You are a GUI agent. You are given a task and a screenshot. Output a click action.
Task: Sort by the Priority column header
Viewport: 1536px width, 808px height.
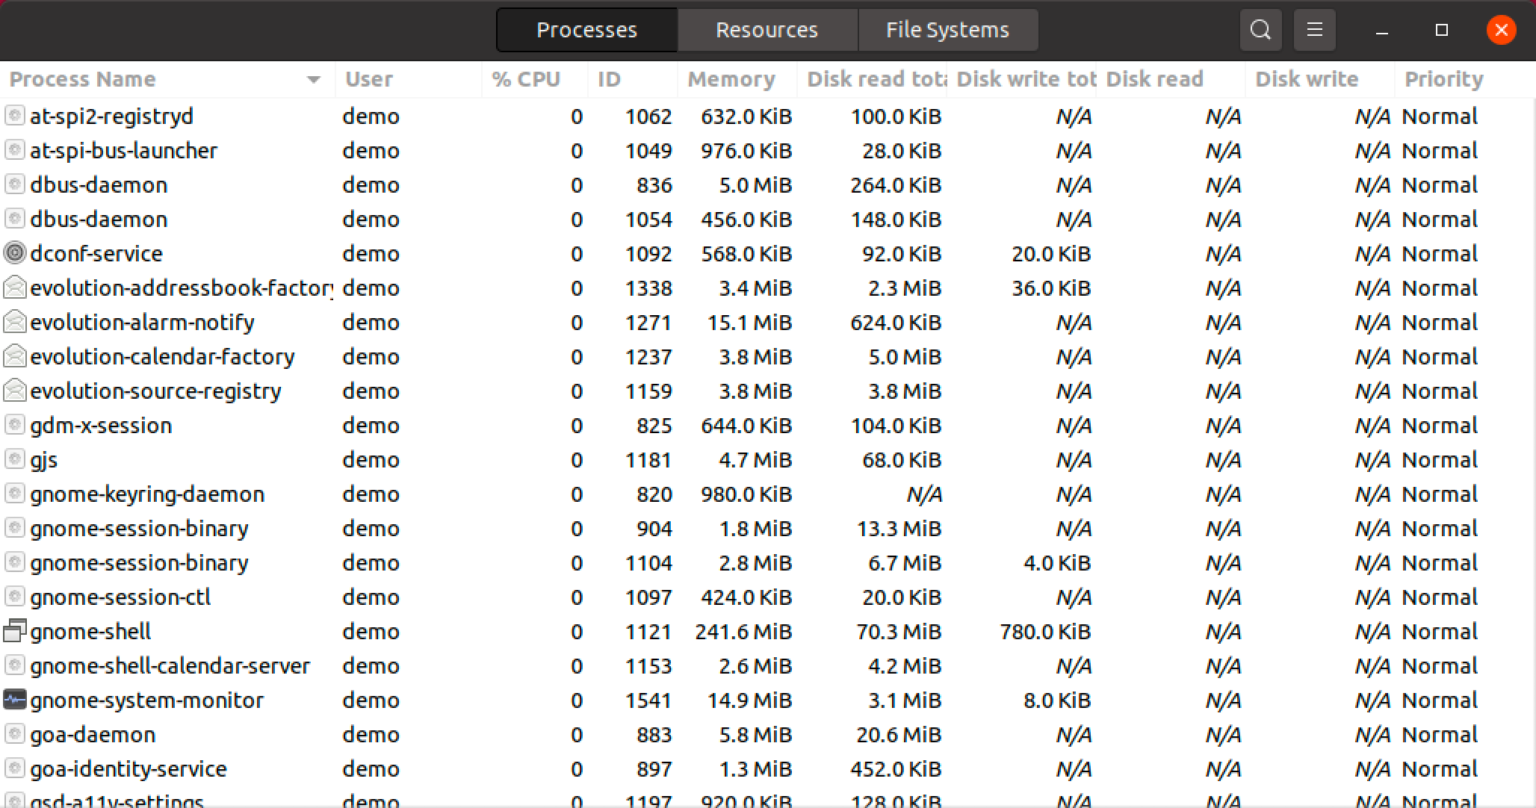click(x=1465, y=79)
